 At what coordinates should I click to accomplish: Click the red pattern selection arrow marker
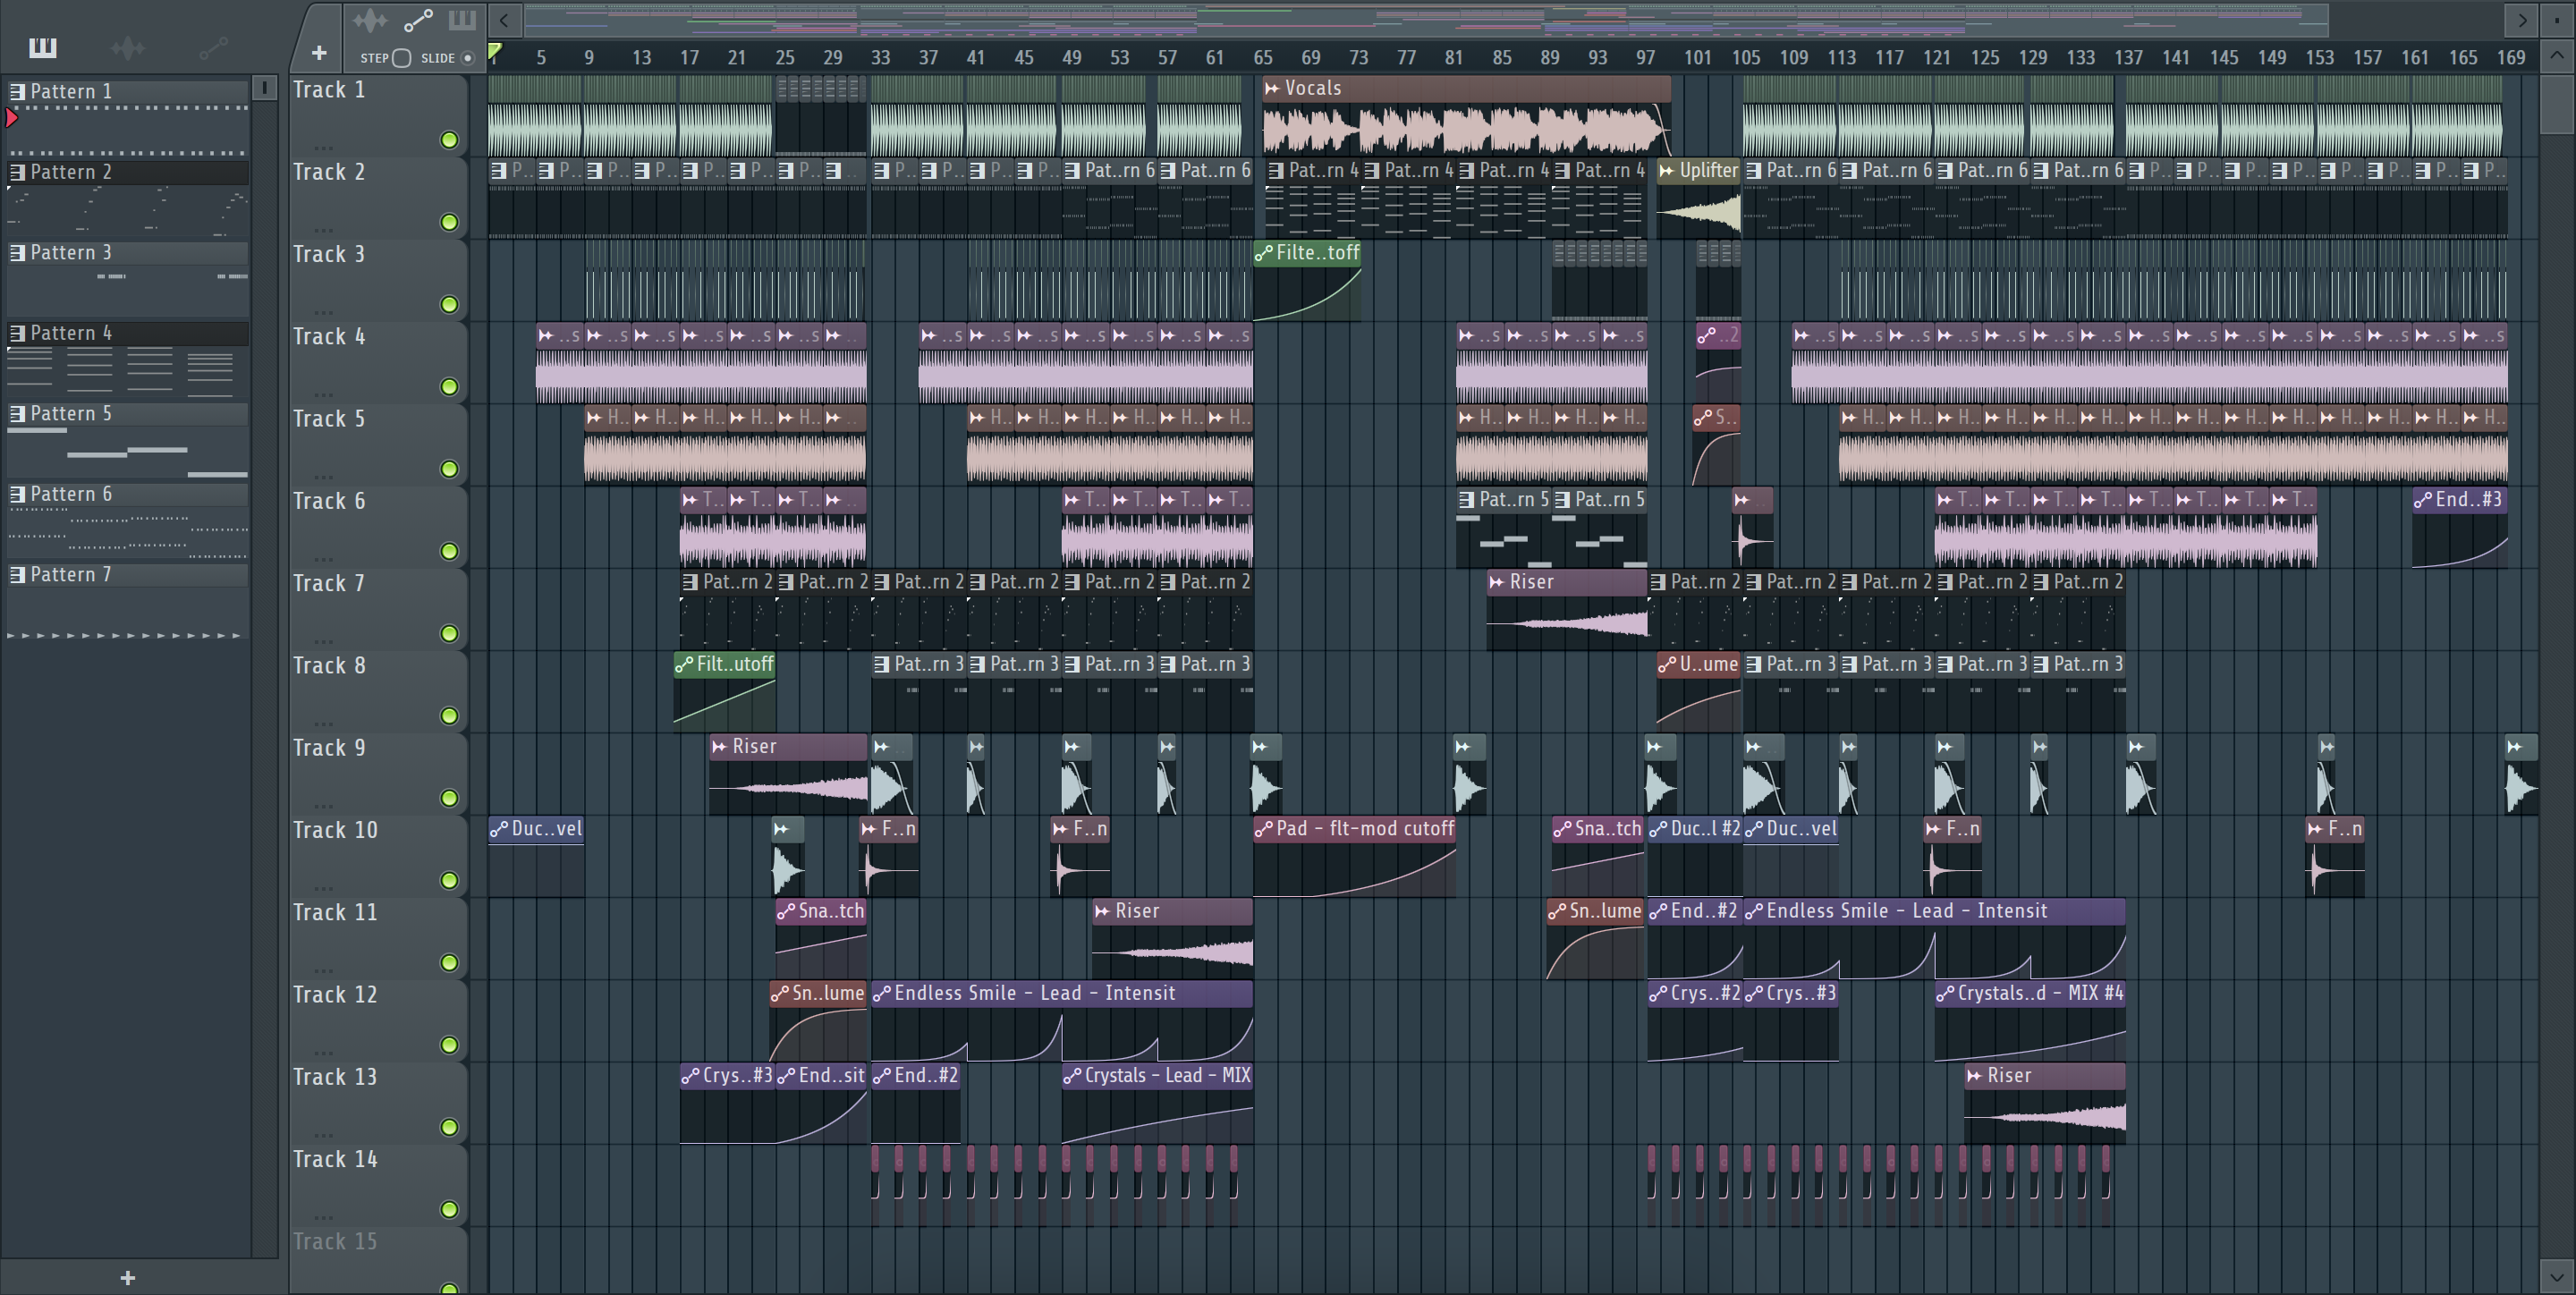point(11,118)
